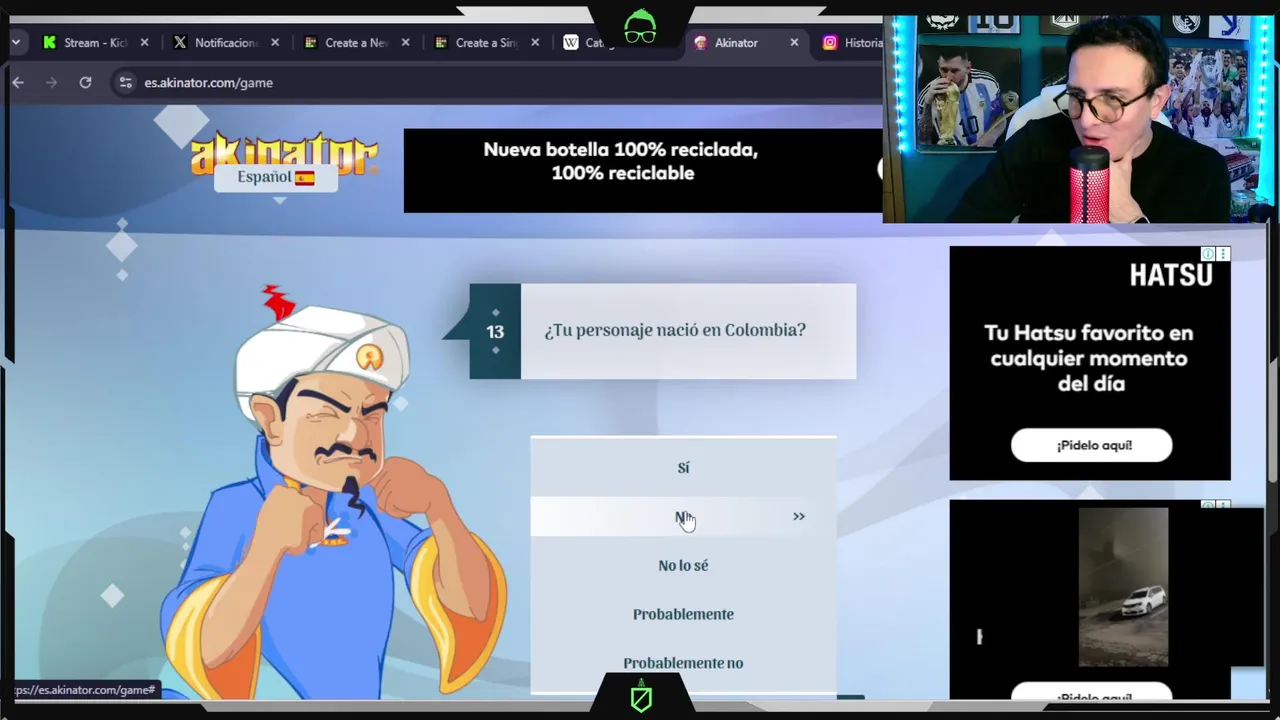Answer No to the question
This screenshot has width=1280, height=720.
pyautogui.click(x=683, y=517)
